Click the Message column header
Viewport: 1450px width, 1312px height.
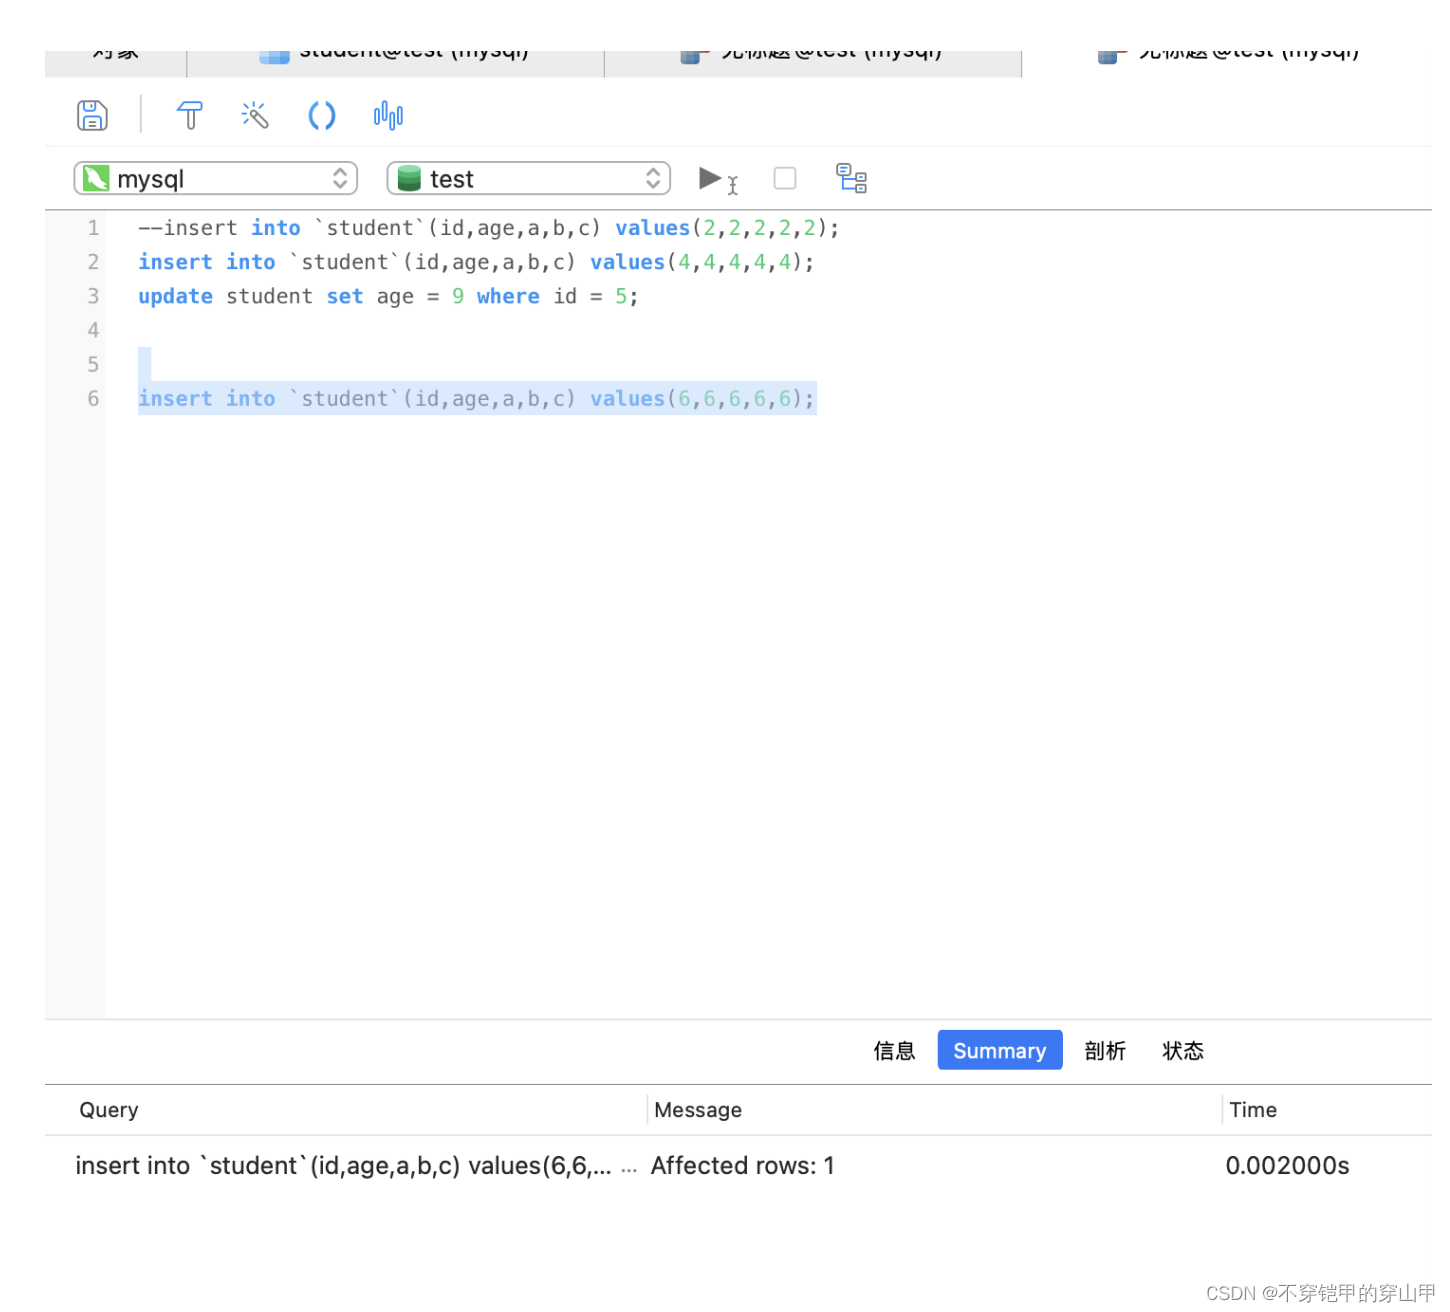tap(698, 1109)
